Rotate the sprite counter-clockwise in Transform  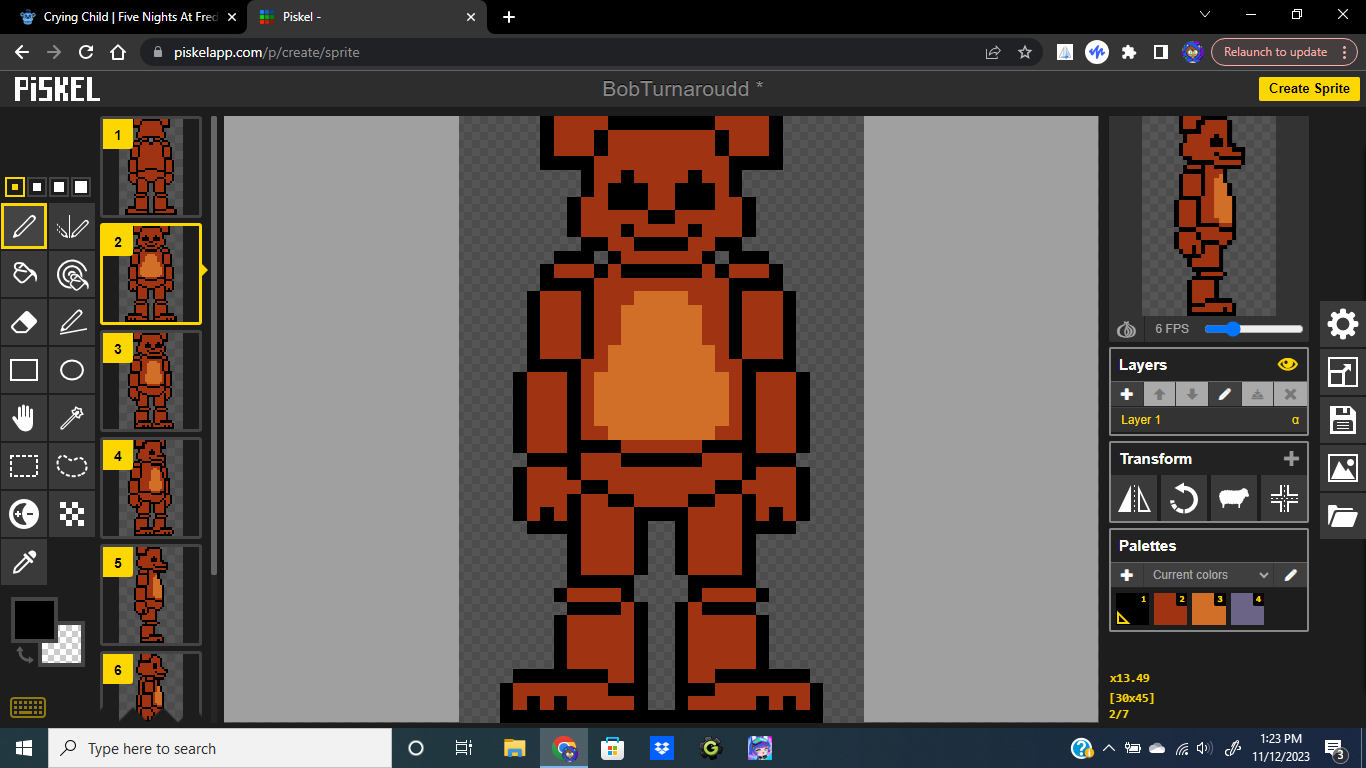coord(1184,497)
